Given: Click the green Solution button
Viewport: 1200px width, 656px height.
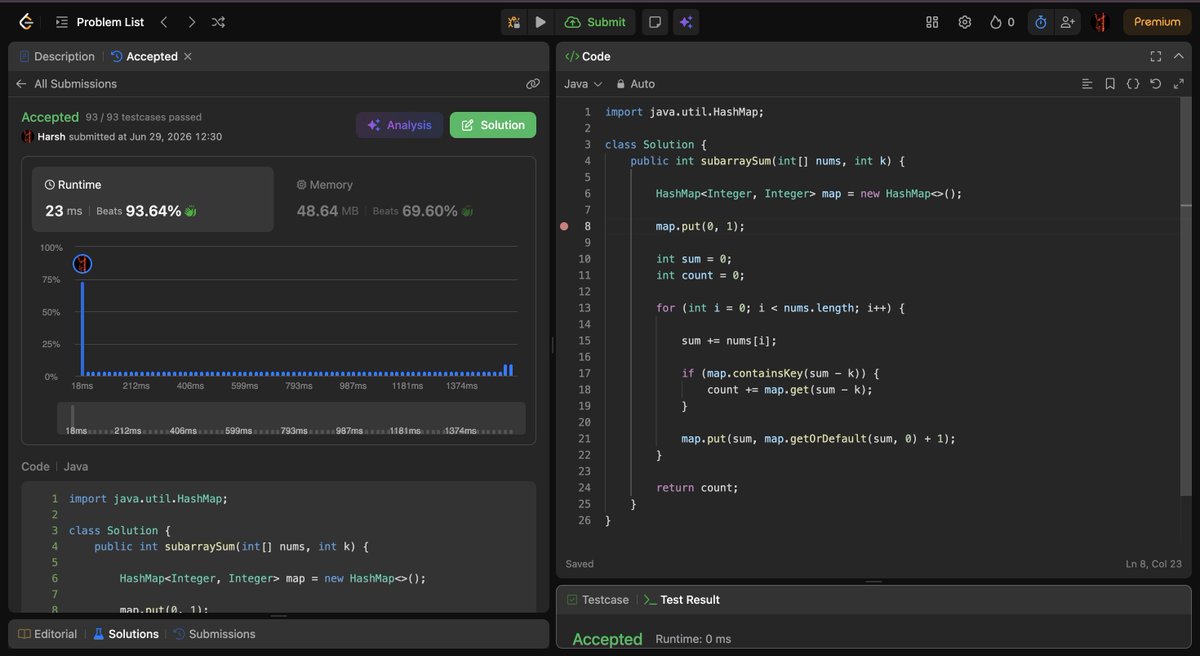Looking at the screenshot, I should [493, 125].
